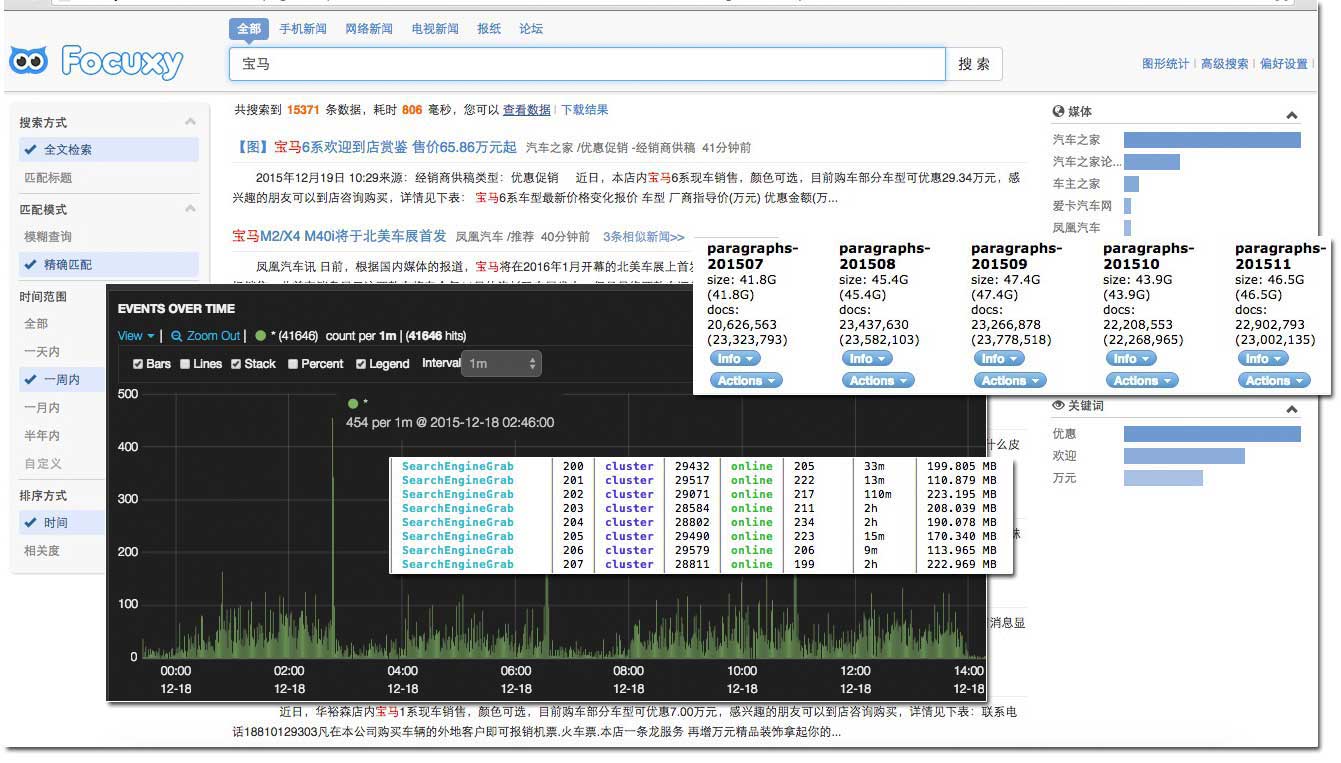
Task: Click the magnifier icon of Zoom Out
Action: click(x=176, y=336)
